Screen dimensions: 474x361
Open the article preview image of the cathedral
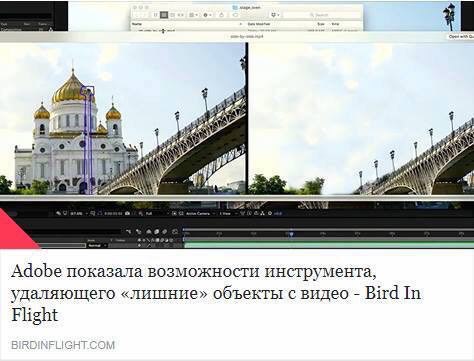click(x=237, y=125)
